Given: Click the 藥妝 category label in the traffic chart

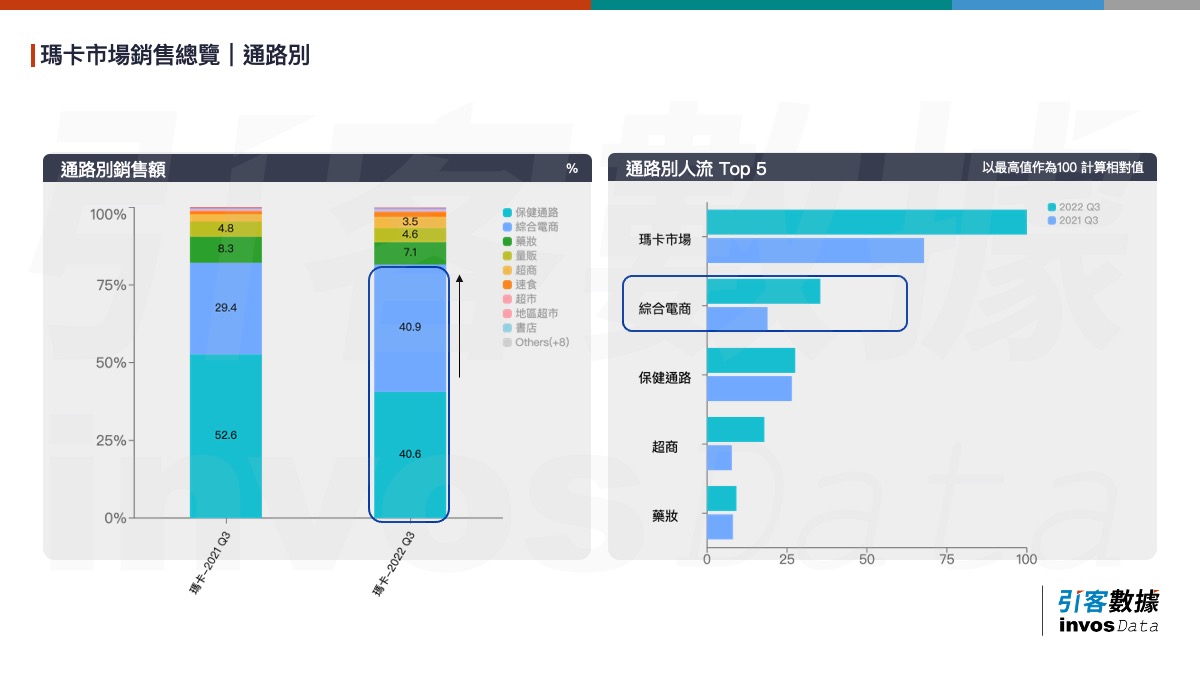Looking at the screenshot, I should tap(665, 516).
